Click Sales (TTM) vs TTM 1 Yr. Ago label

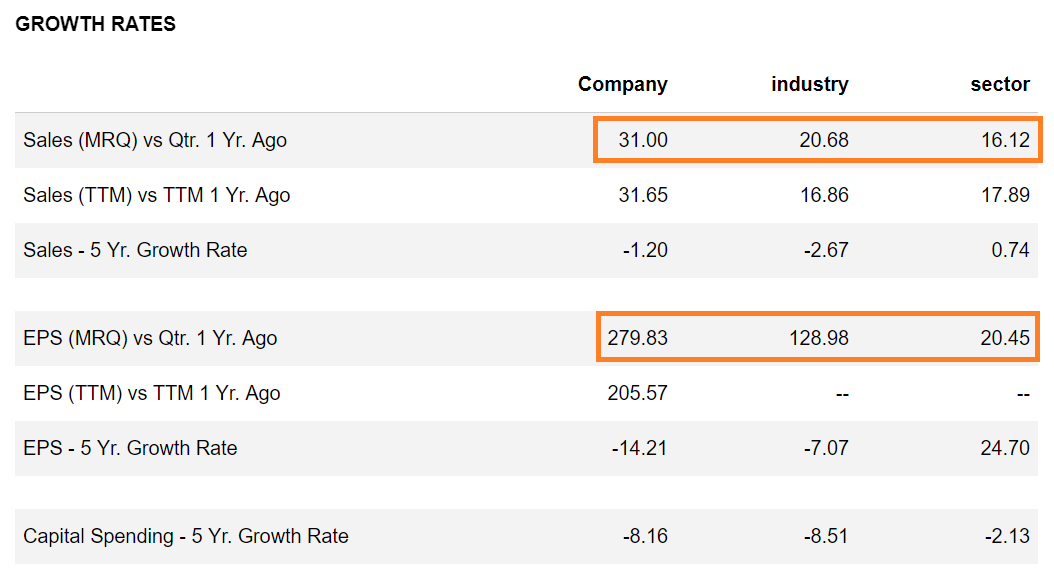(x=157, y=196)
